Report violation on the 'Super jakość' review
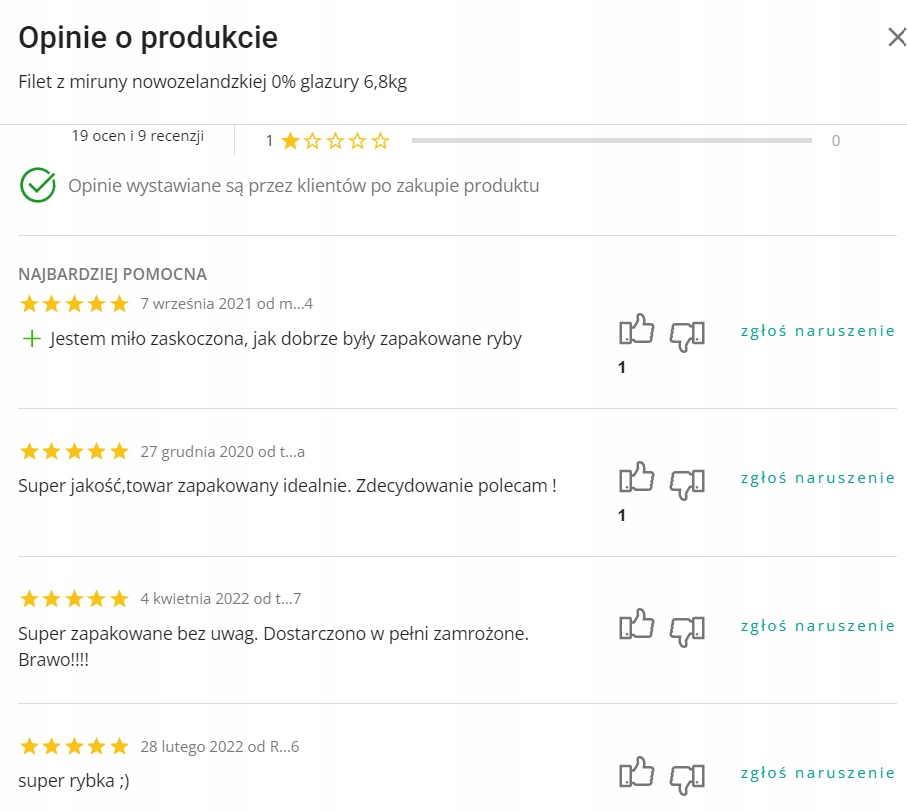 pos(817,478)
